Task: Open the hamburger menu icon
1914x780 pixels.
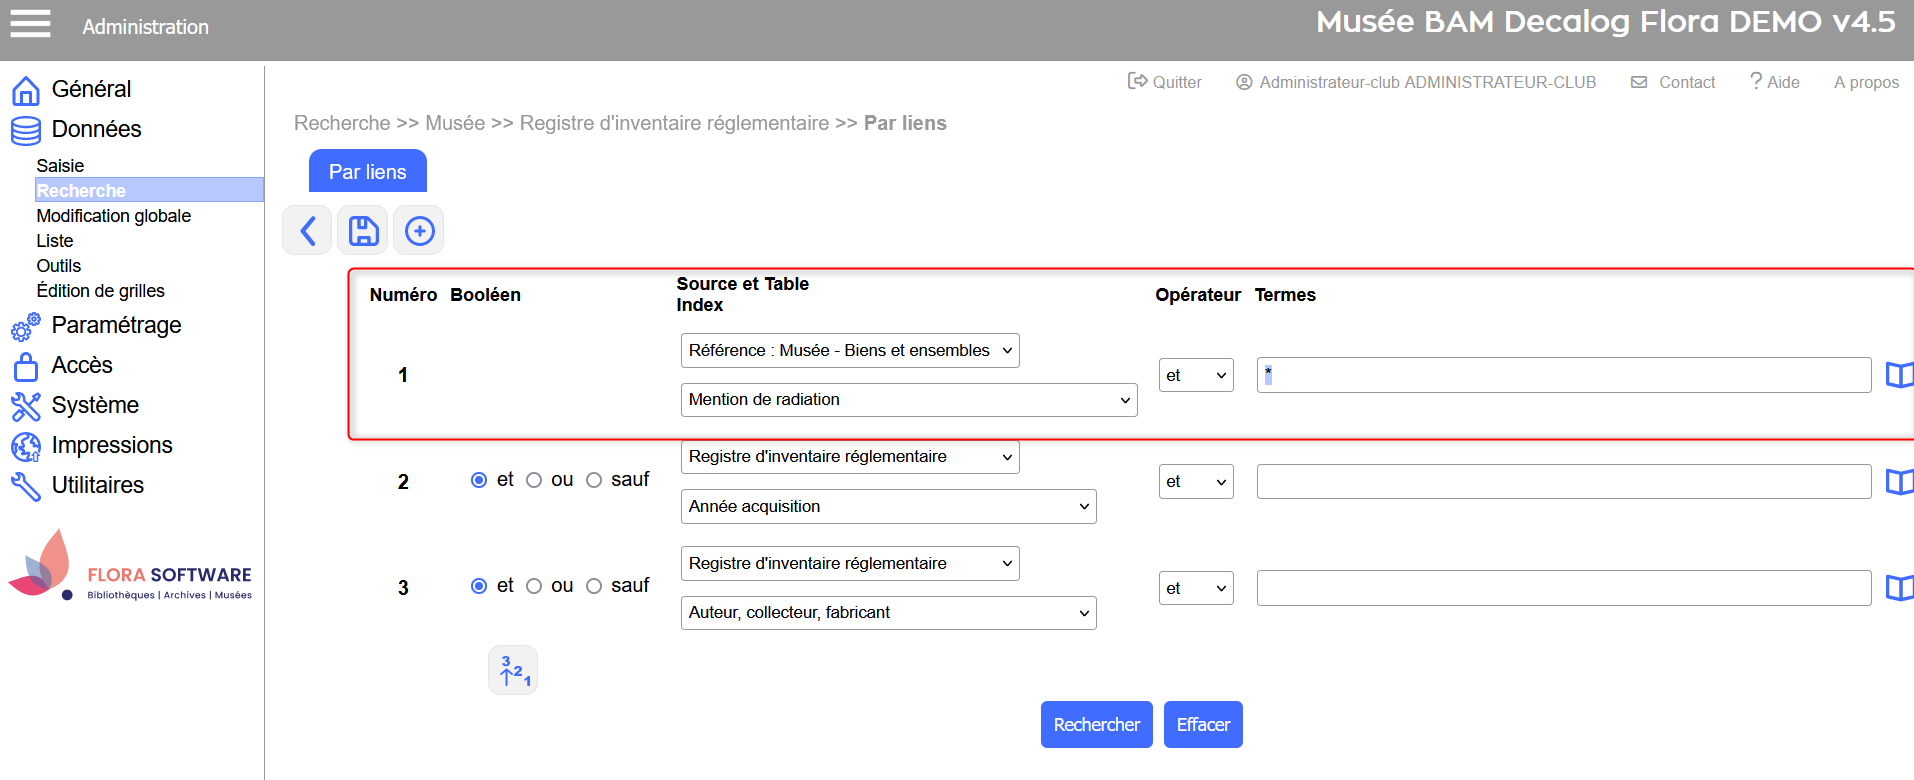Action: [x=30, y=24]
